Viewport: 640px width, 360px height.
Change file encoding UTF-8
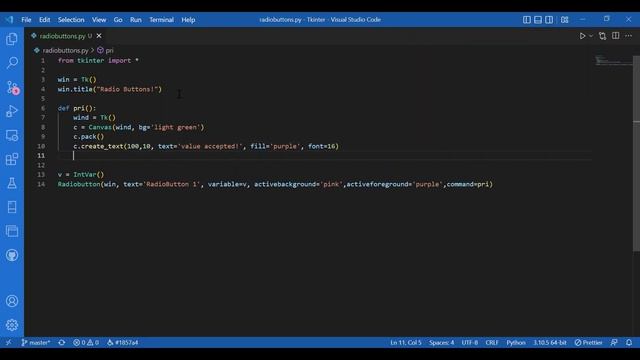coord(469,342)
